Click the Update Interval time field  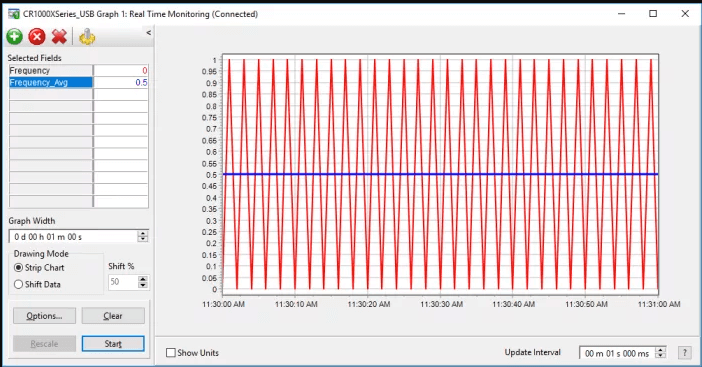[x=617, y=353]
